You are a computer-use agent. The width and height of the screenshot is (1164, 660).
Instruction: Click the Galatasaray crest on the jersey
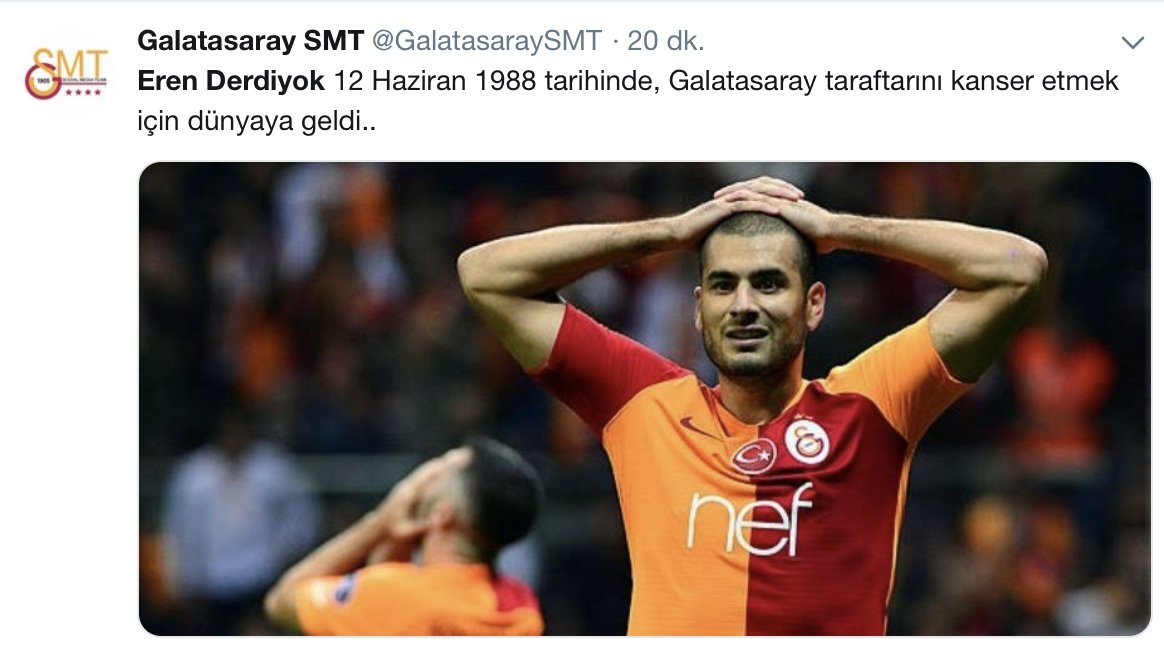tap(807, 441)
